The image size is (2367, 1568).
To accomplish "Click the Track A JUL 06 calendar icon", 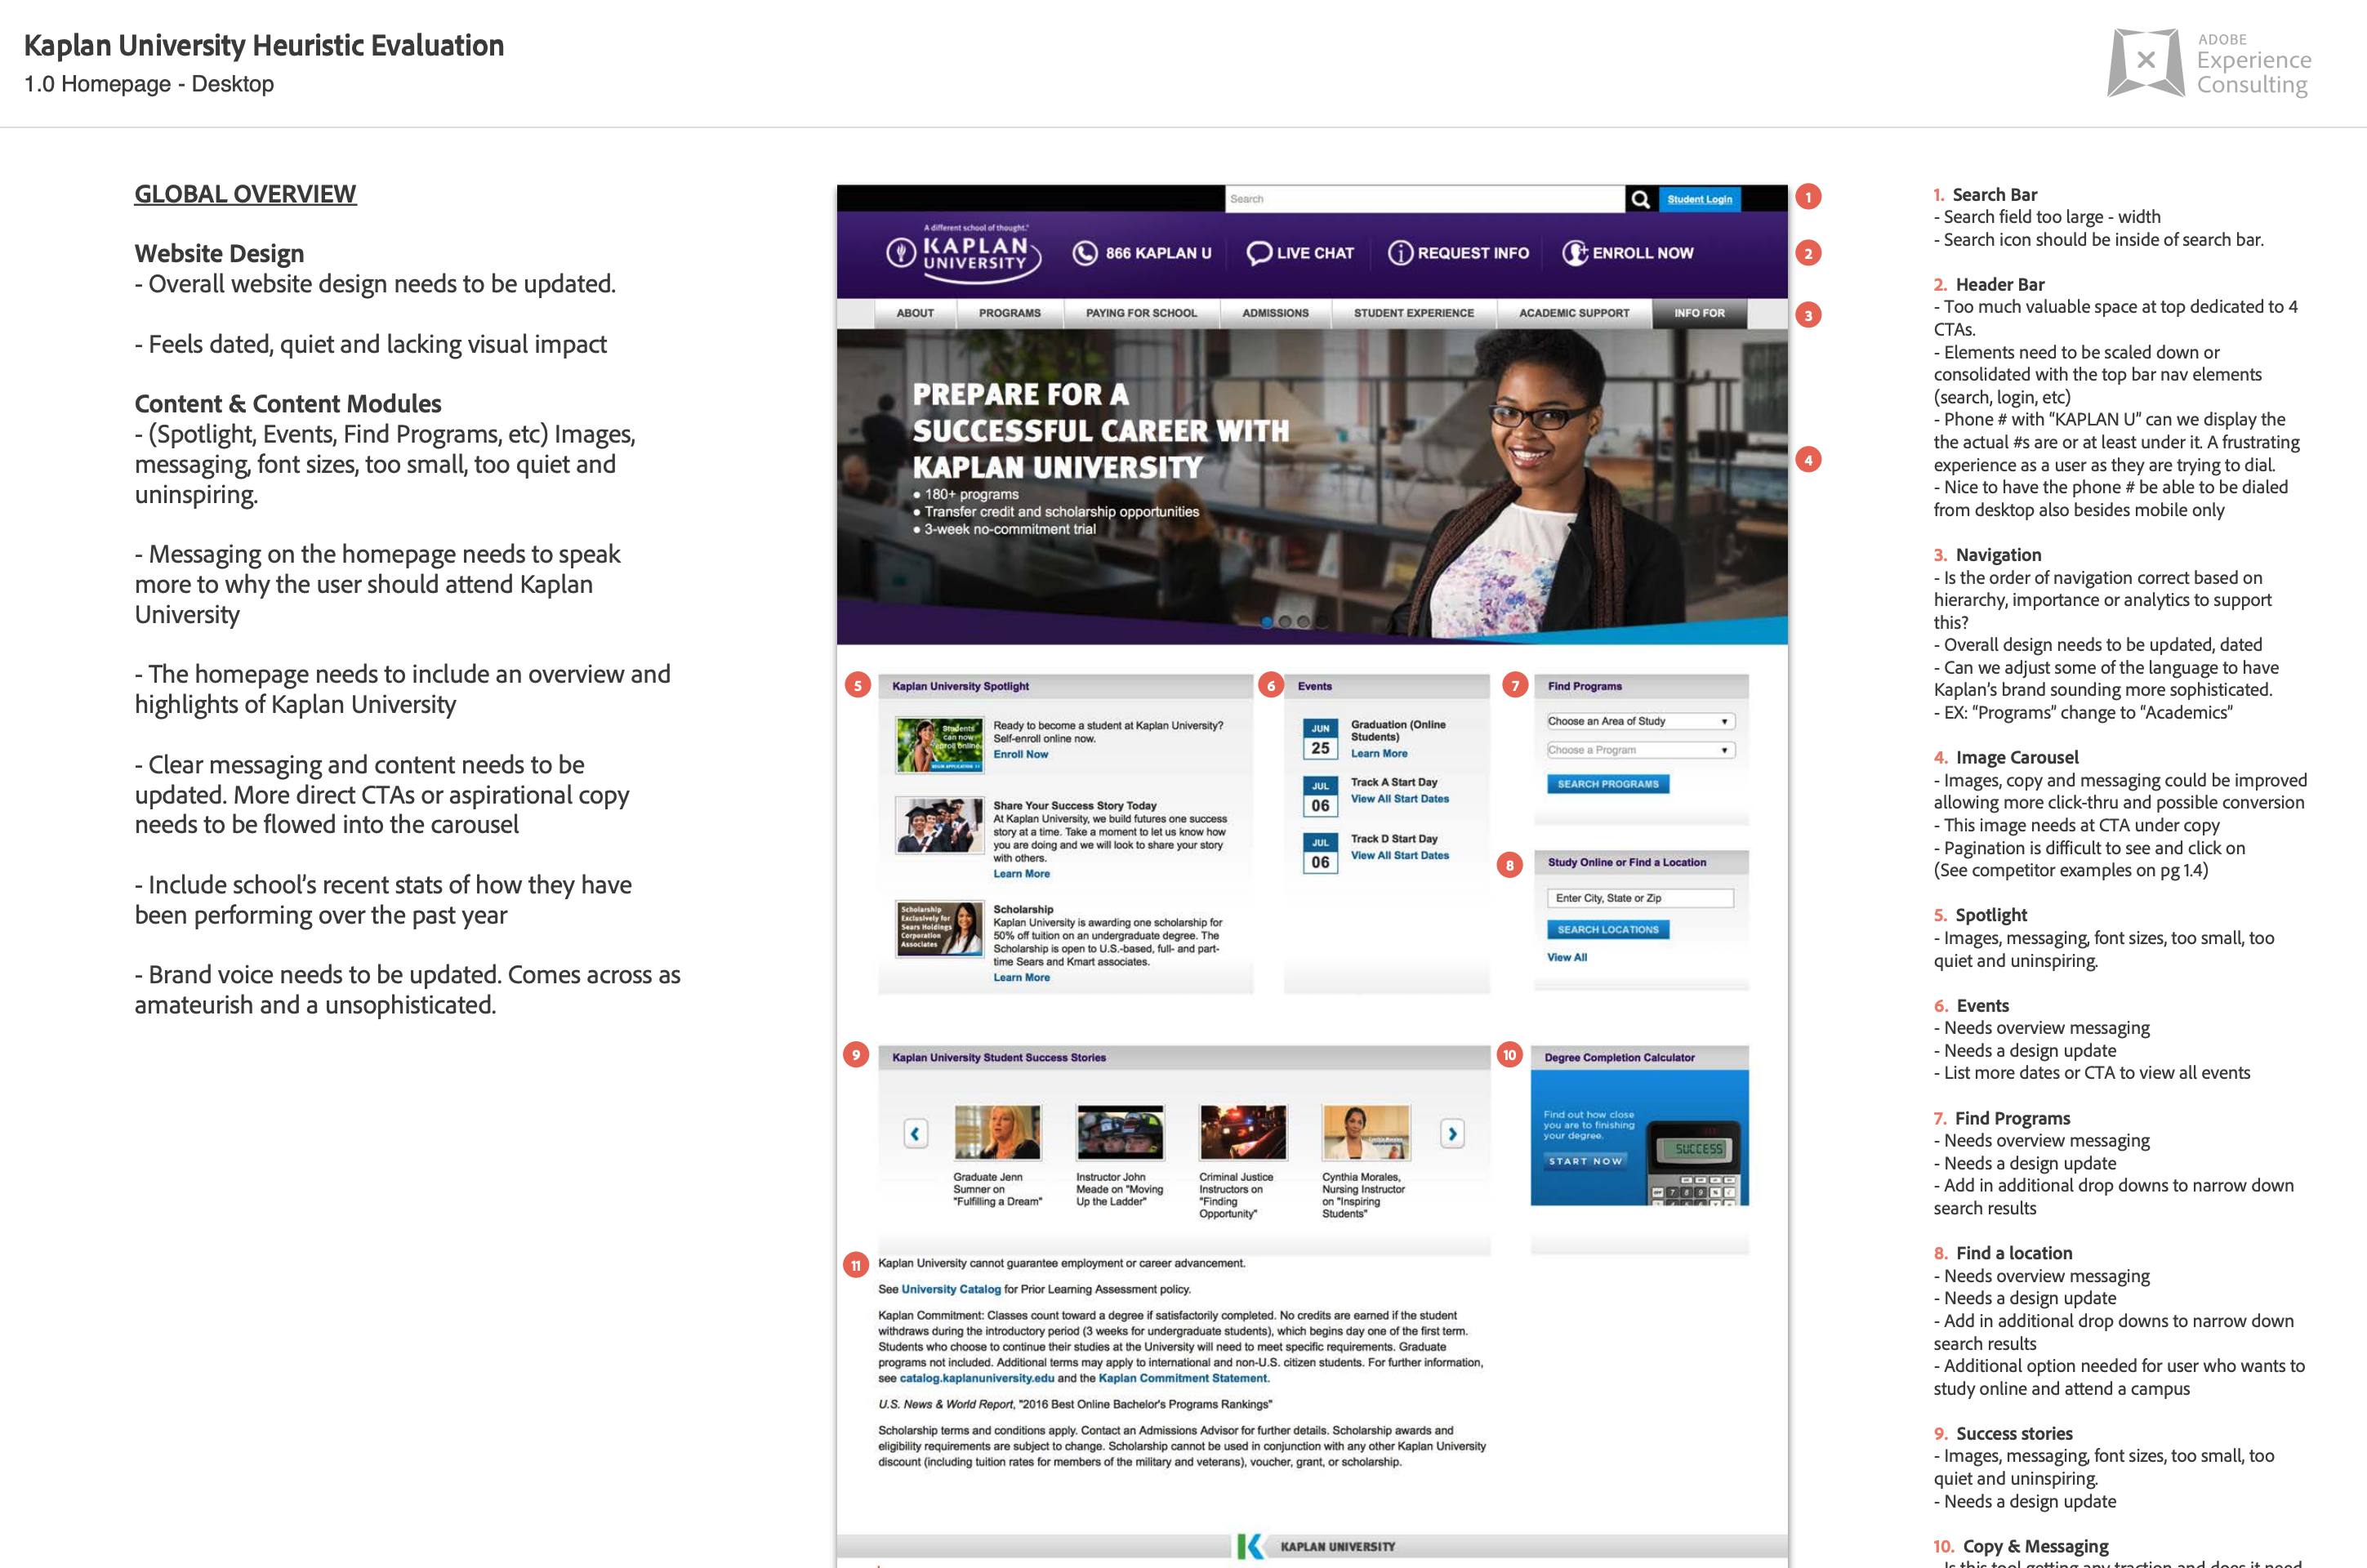I will point(1320,797).
